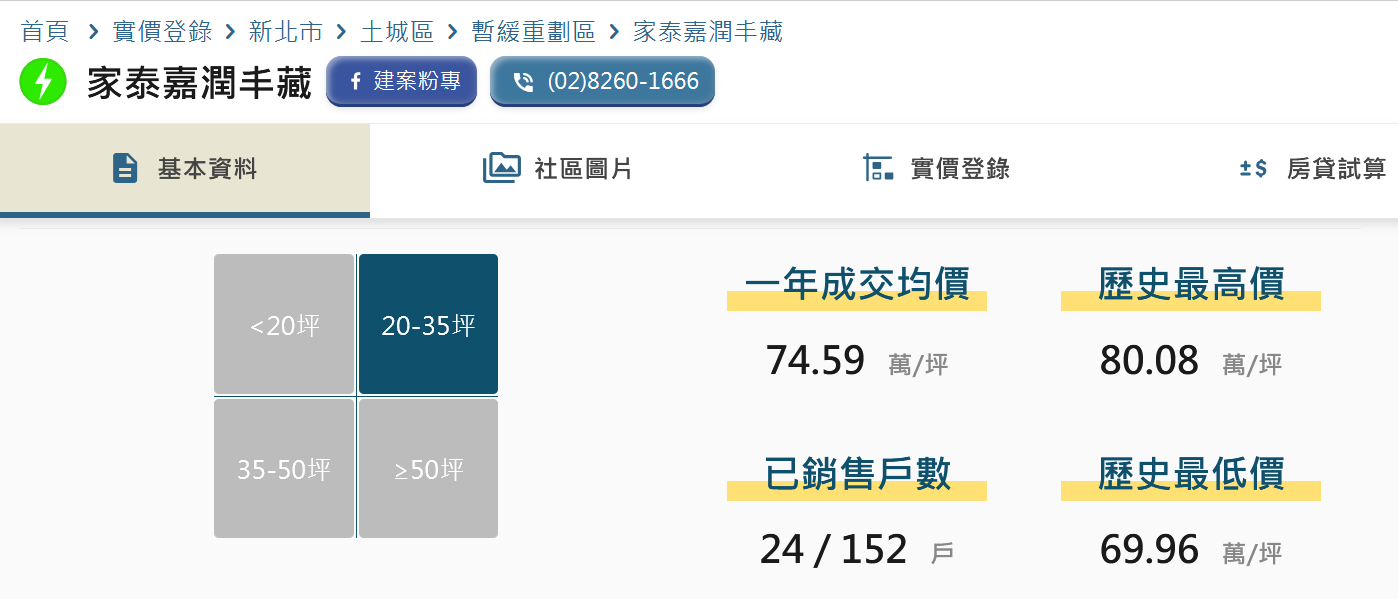Viewport: 1398px width, 599px height.
Task: Click the document icon for 基本資料
Action: pos(125,168)
